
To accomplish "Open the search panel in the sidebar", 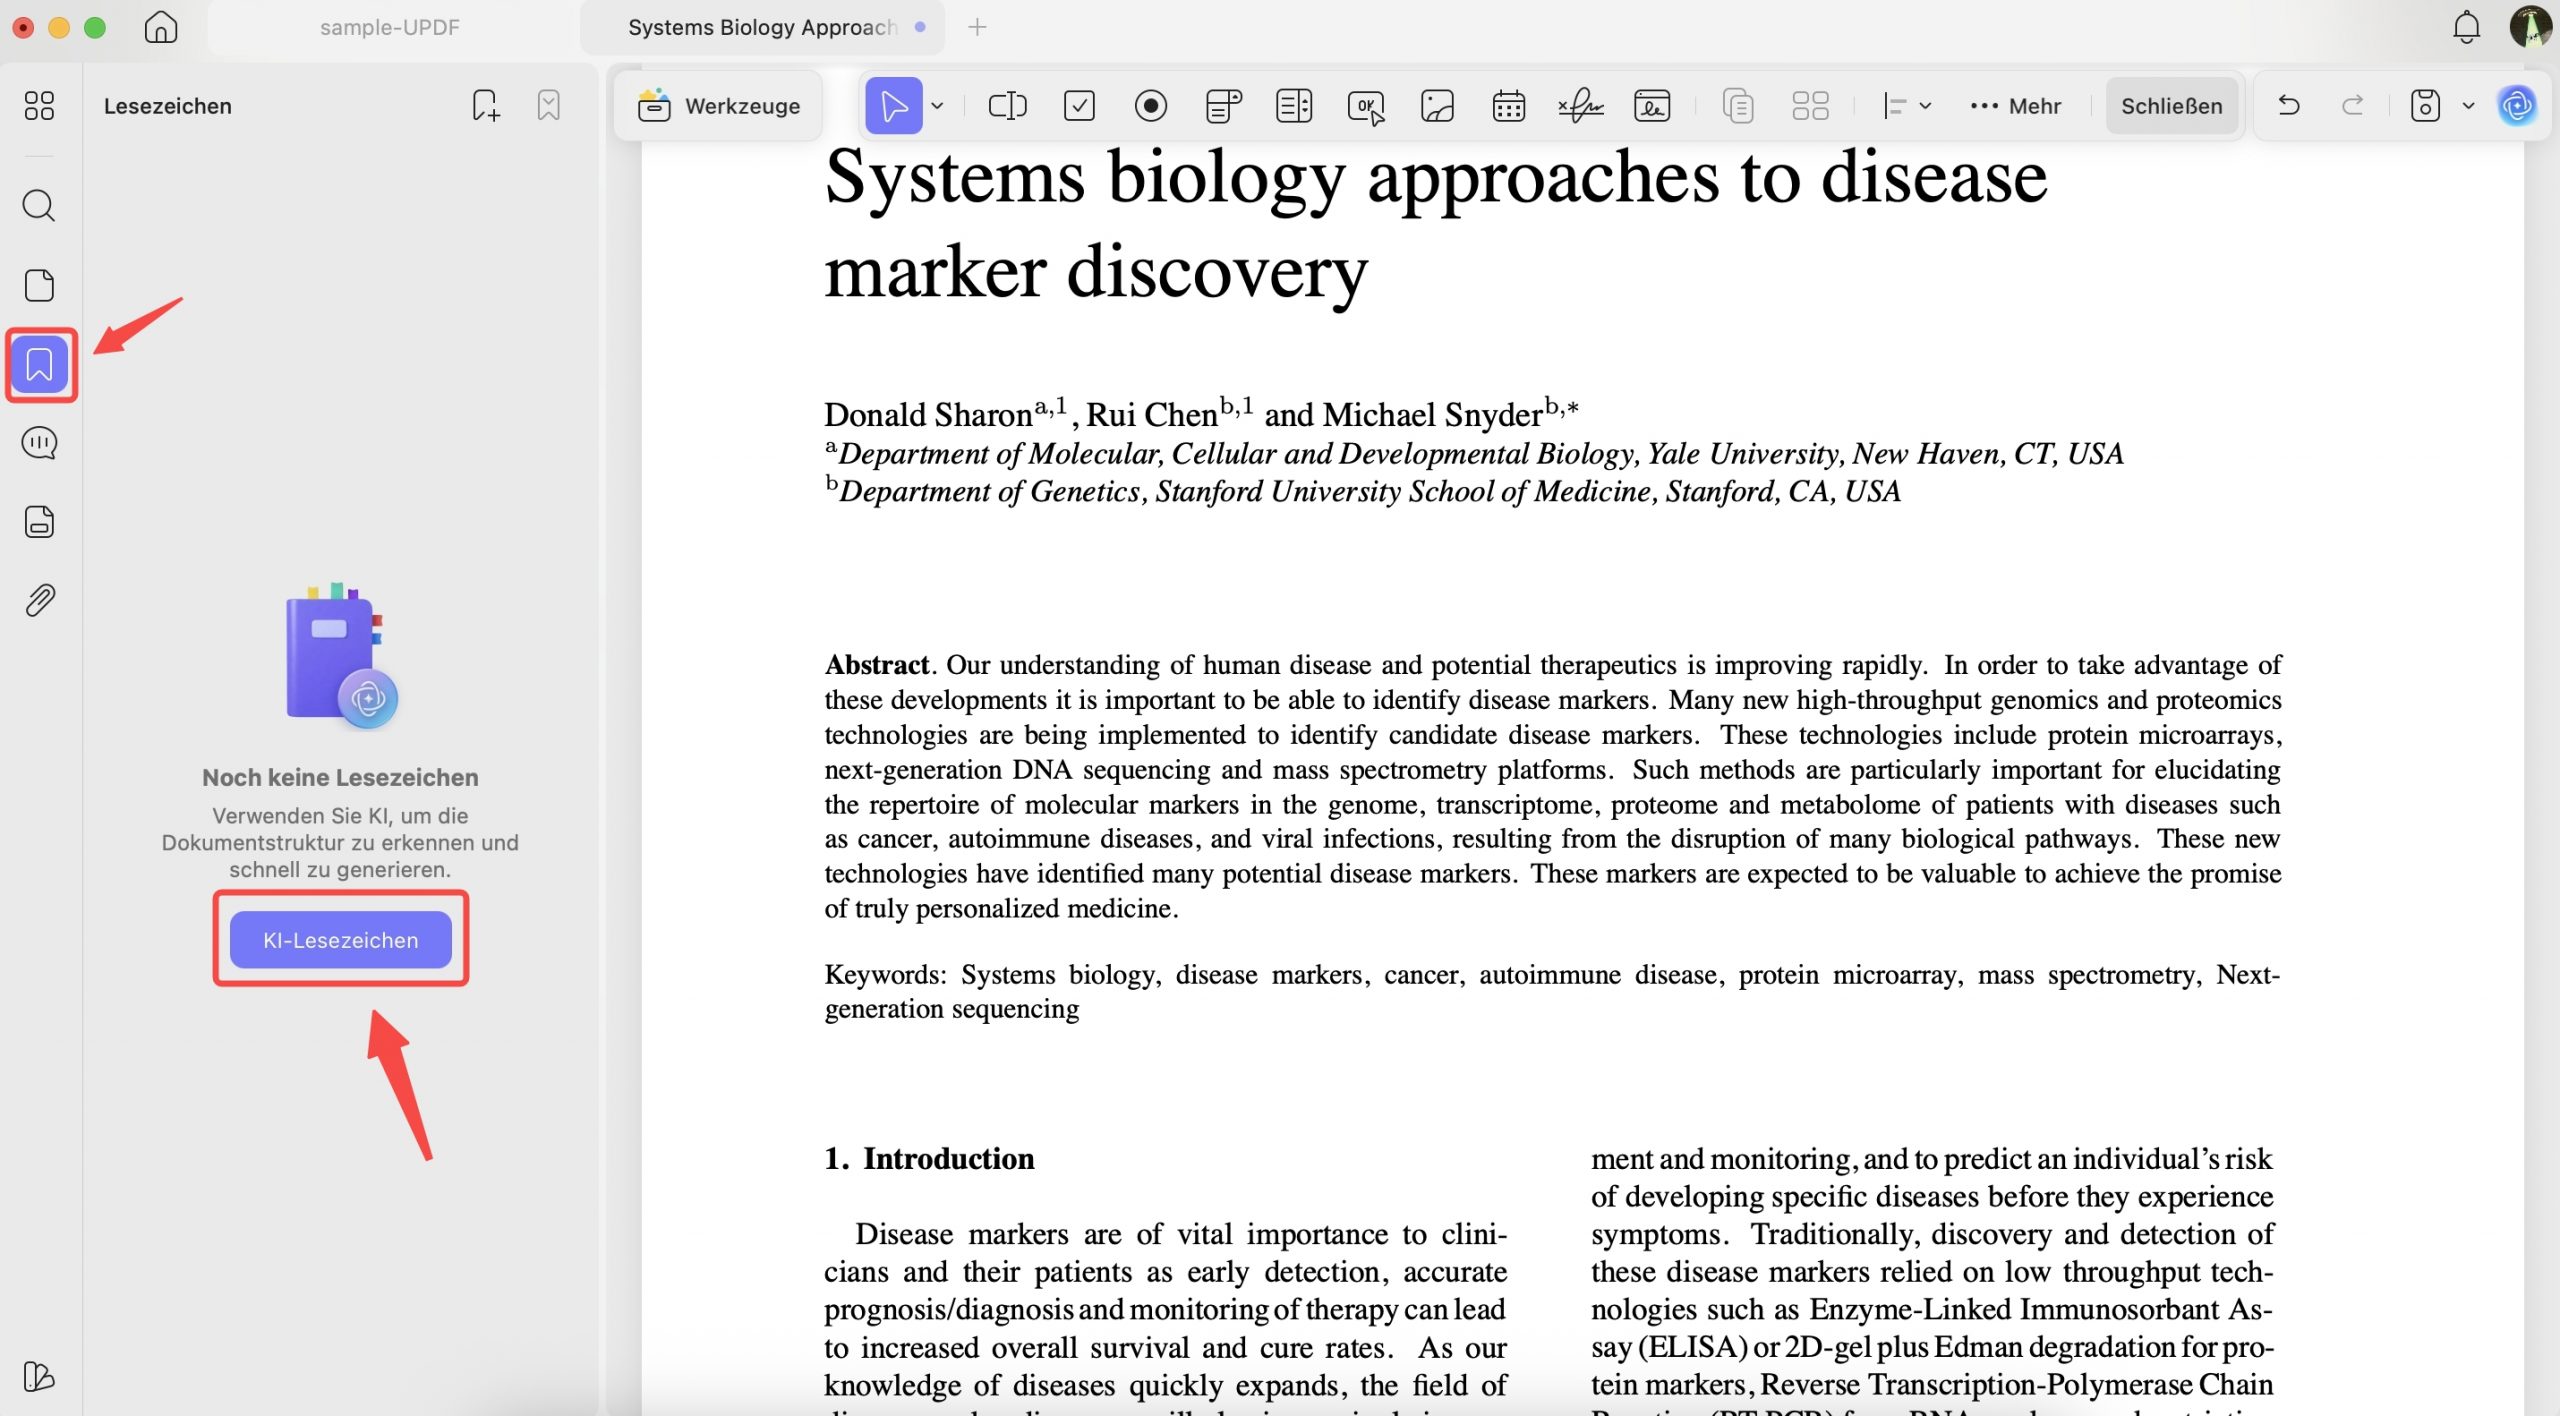I will (39, 205).
